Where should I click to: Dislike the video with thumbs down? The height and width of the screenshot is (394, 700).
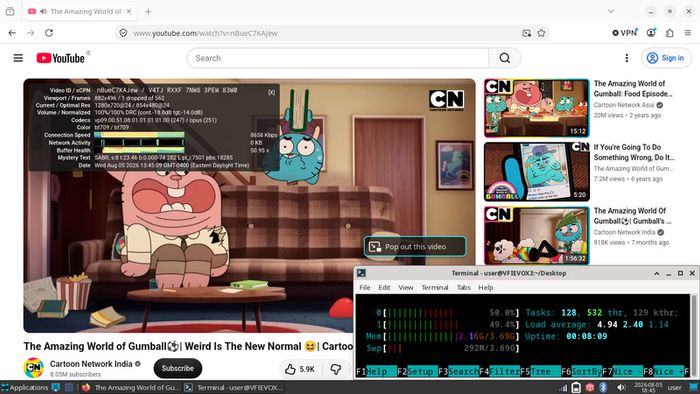tap(336, 369)
